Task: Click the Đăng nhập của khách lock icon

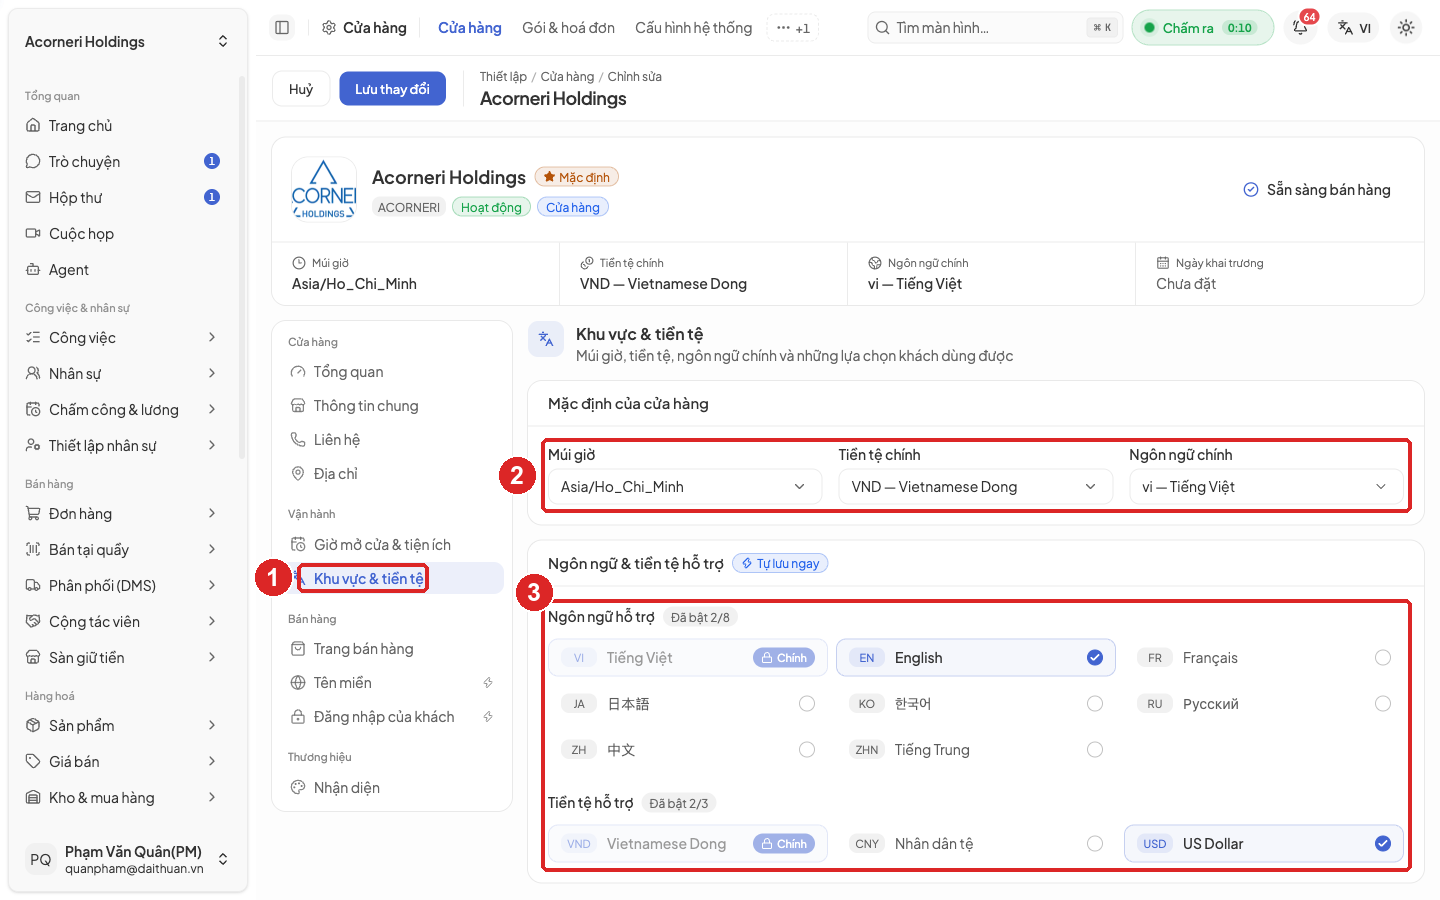Action: click(298, 717)
